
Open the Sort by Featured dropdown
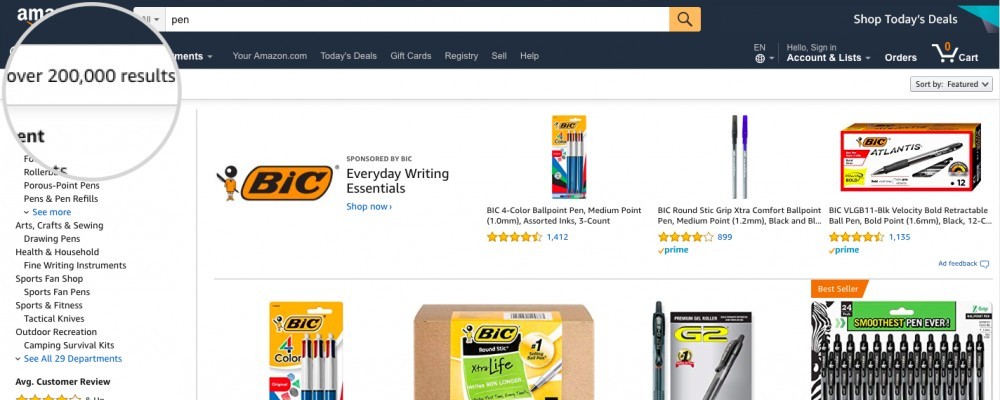[x=951, y=84]
